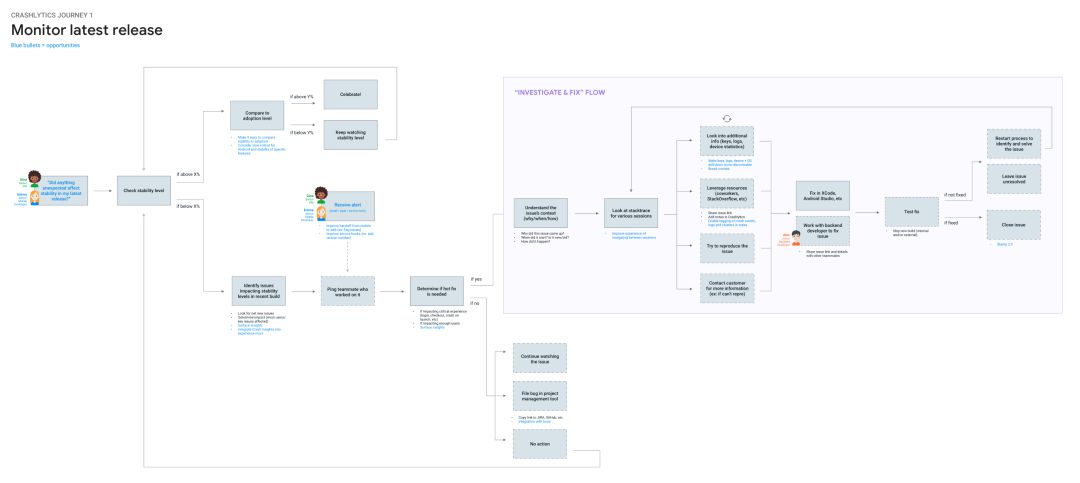Click Gina's avatar beside the stability question box

34,178
